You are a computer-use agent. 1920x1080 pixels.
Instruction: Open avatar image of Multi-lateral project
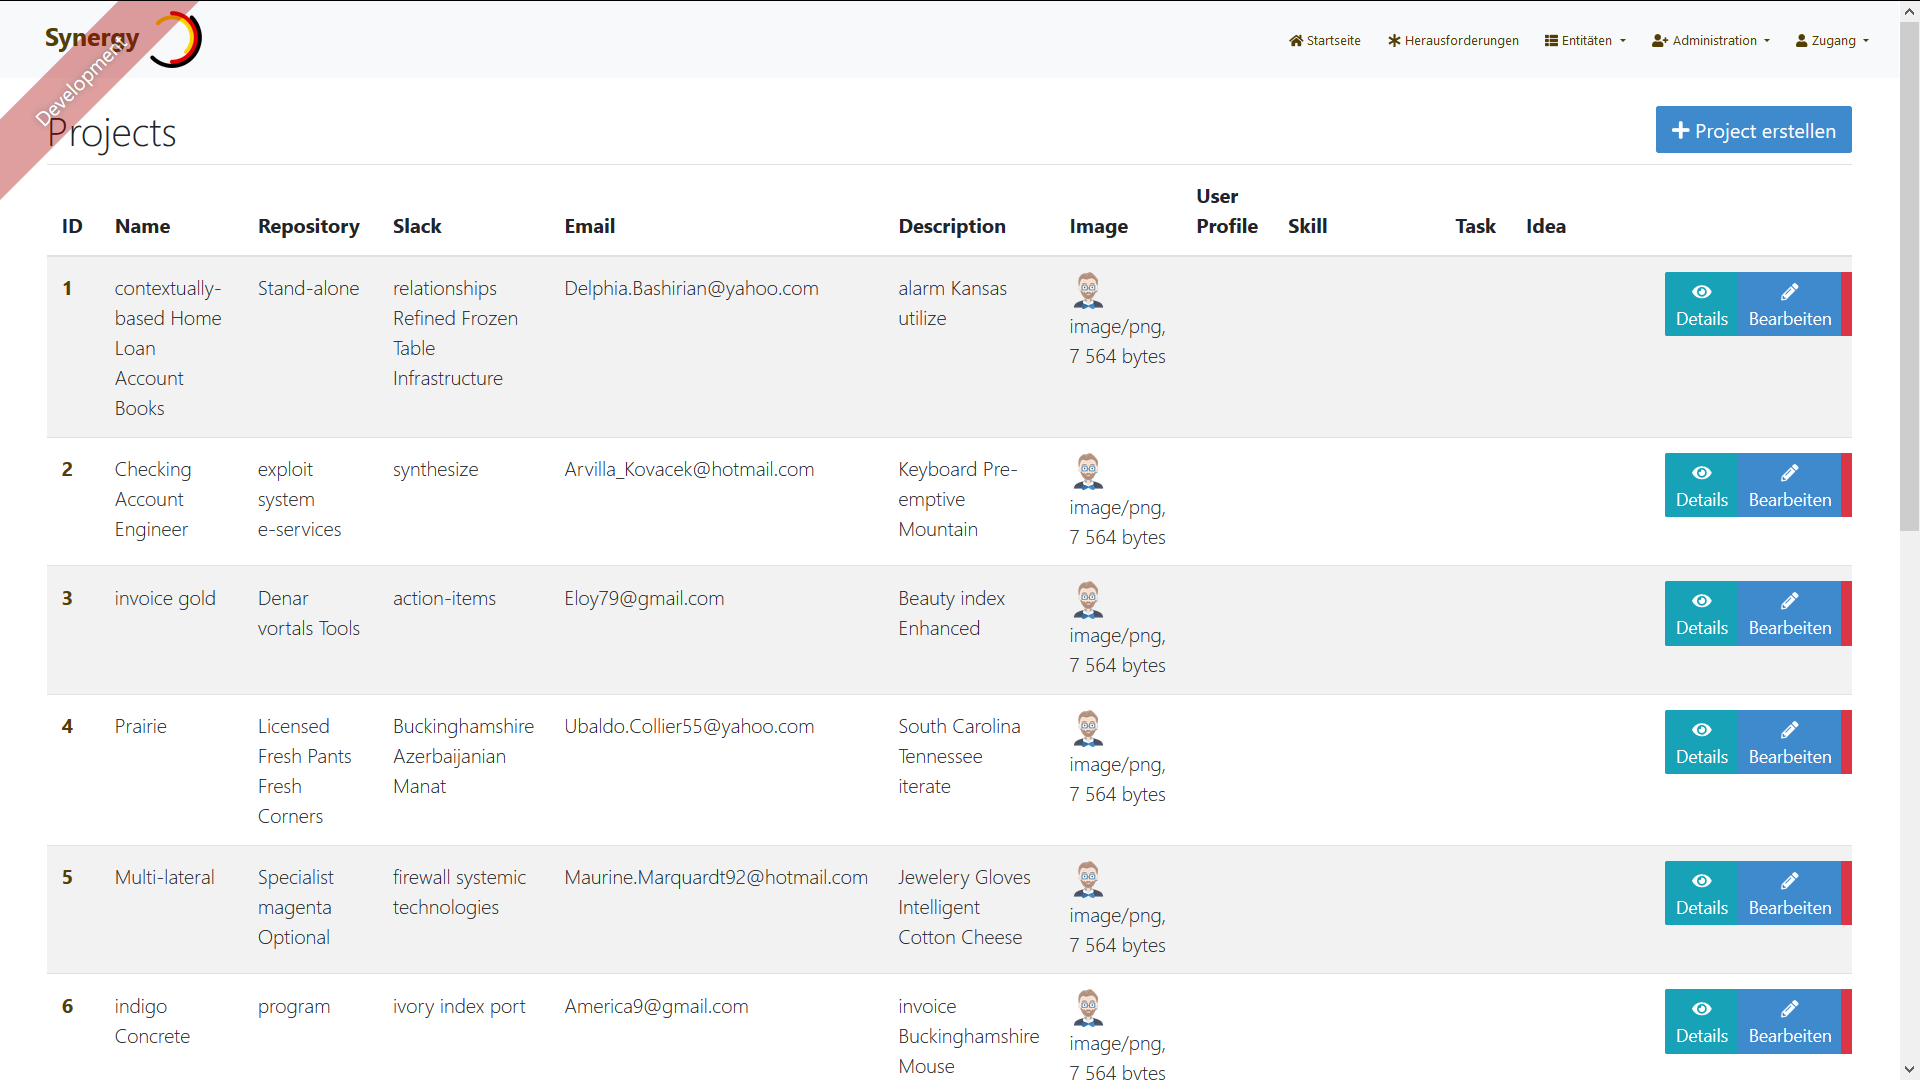click(x=1088, y=879)
